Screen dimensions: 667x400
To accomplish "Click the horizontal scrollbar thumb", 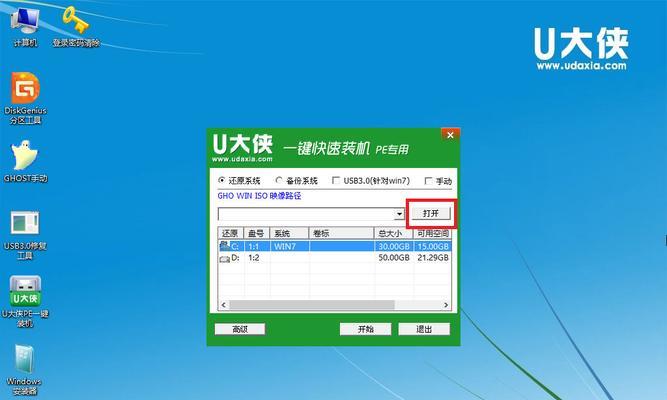I will pyautogui.click(x=312, y=305).
